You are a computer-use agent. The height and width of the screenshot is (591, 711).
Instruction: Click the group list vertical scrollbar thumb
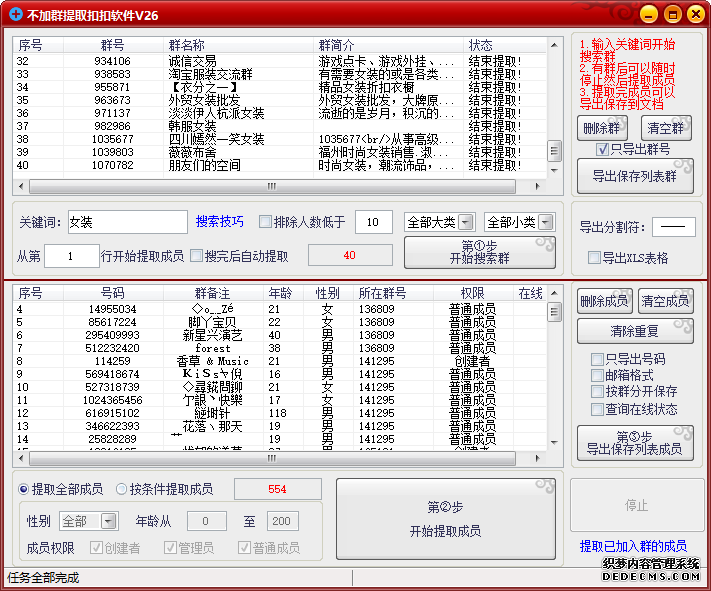[554, 151]
